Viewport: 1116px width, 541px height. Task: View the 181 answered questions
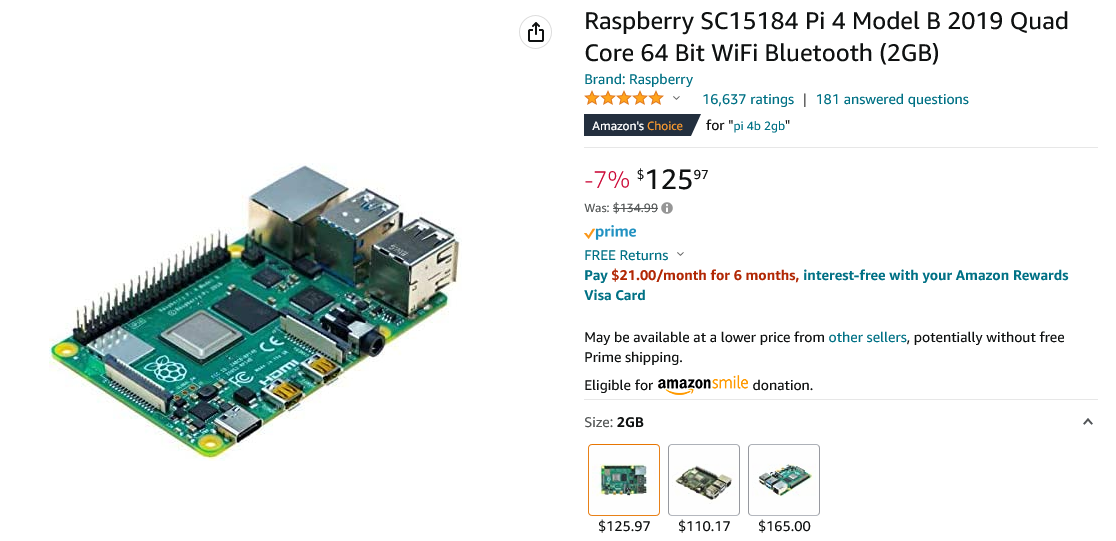click(892, 99)
